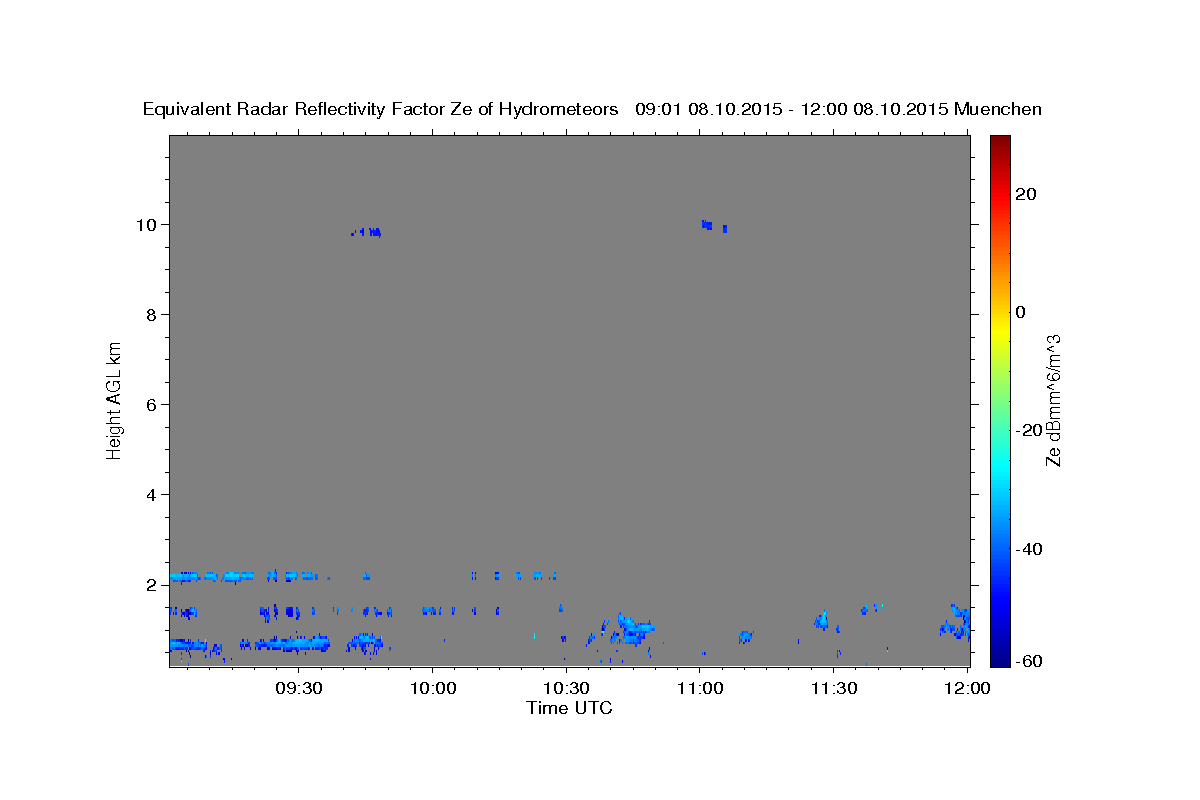Click the height tick label 10

[148, 224]
